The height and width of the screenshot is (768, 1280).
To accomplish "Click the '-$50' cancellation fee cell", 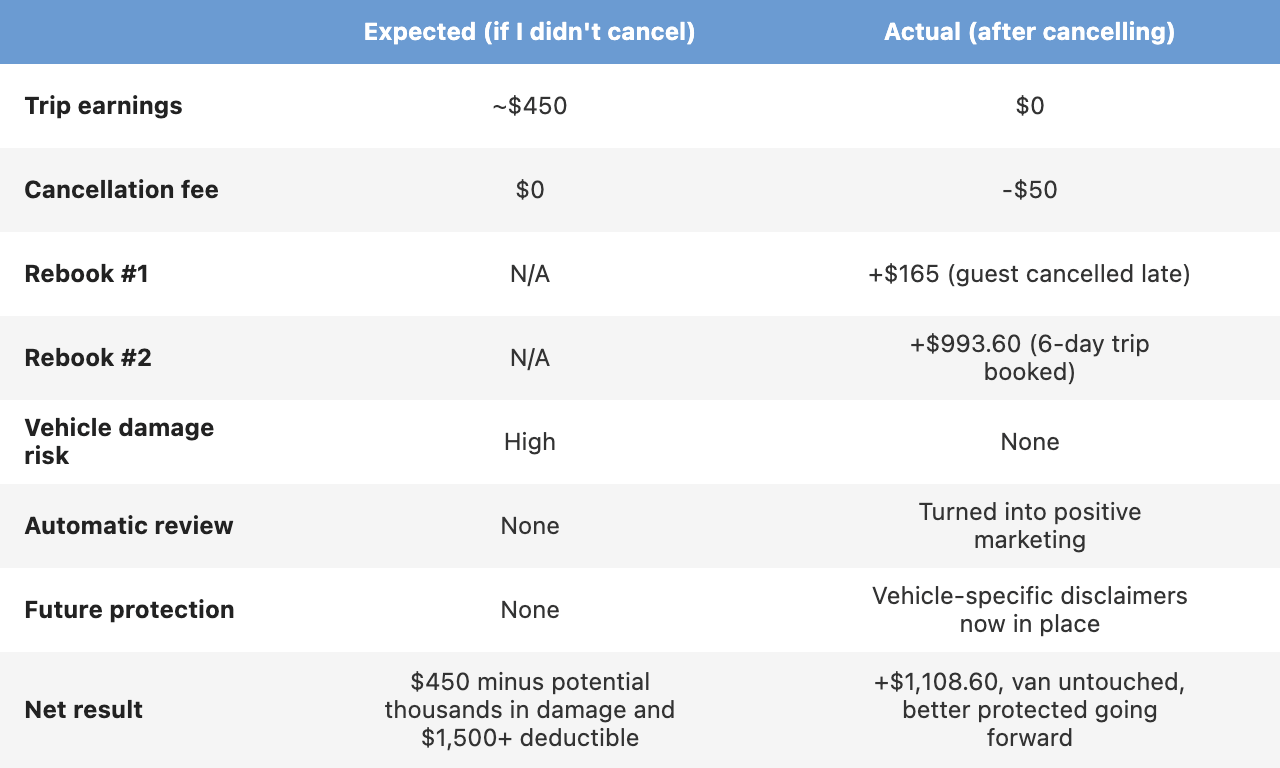I will [1029, 190].
